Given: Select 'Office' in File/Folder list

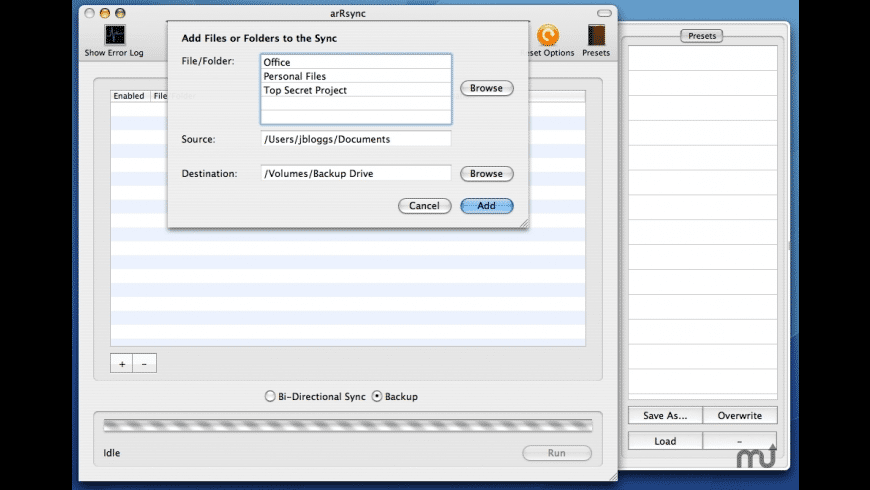Looking at the screenshot, I should (356, 62).
